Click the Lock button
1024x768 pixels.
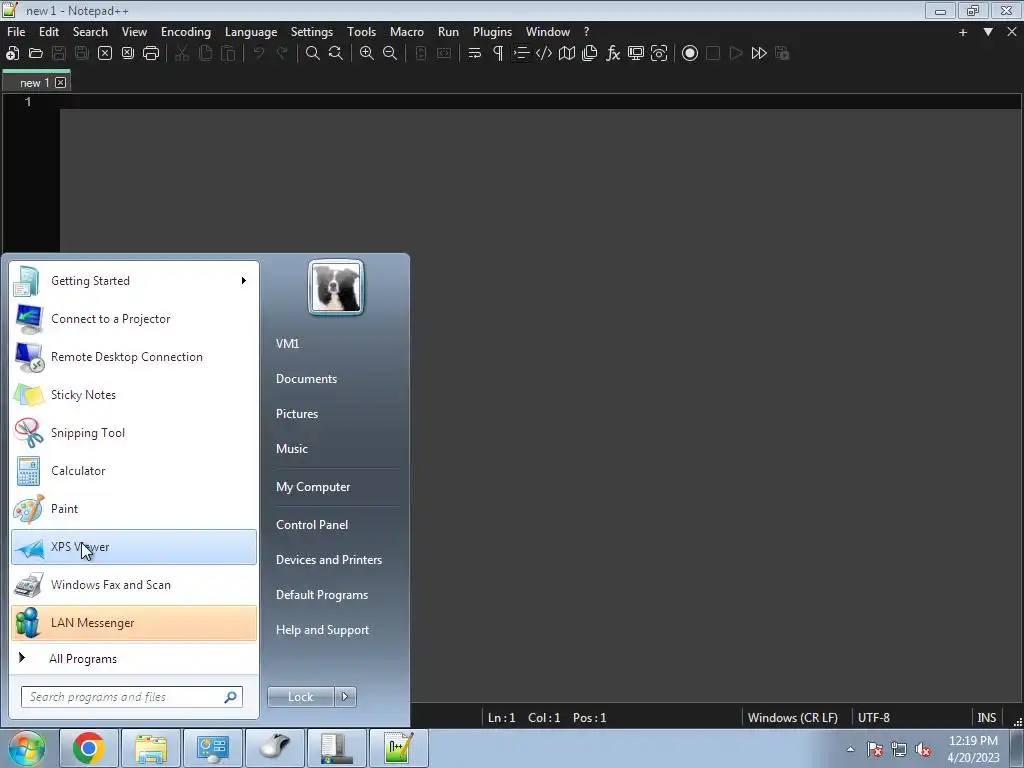[301, 697]
